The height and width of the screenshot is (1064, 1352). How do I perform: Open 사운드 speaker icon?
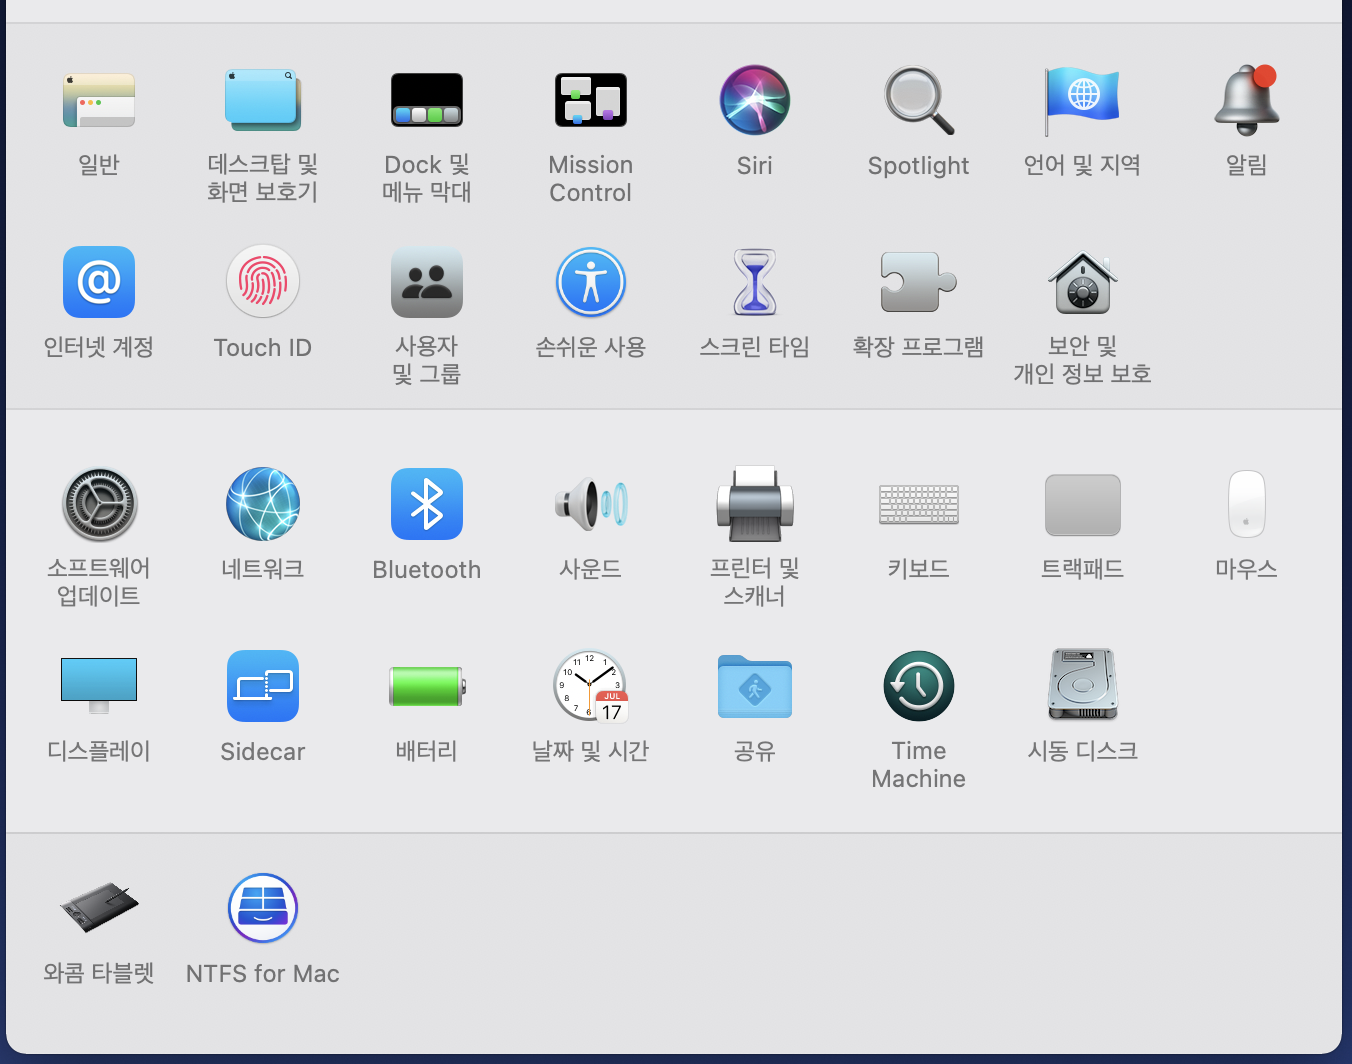(x=591, y=504)
